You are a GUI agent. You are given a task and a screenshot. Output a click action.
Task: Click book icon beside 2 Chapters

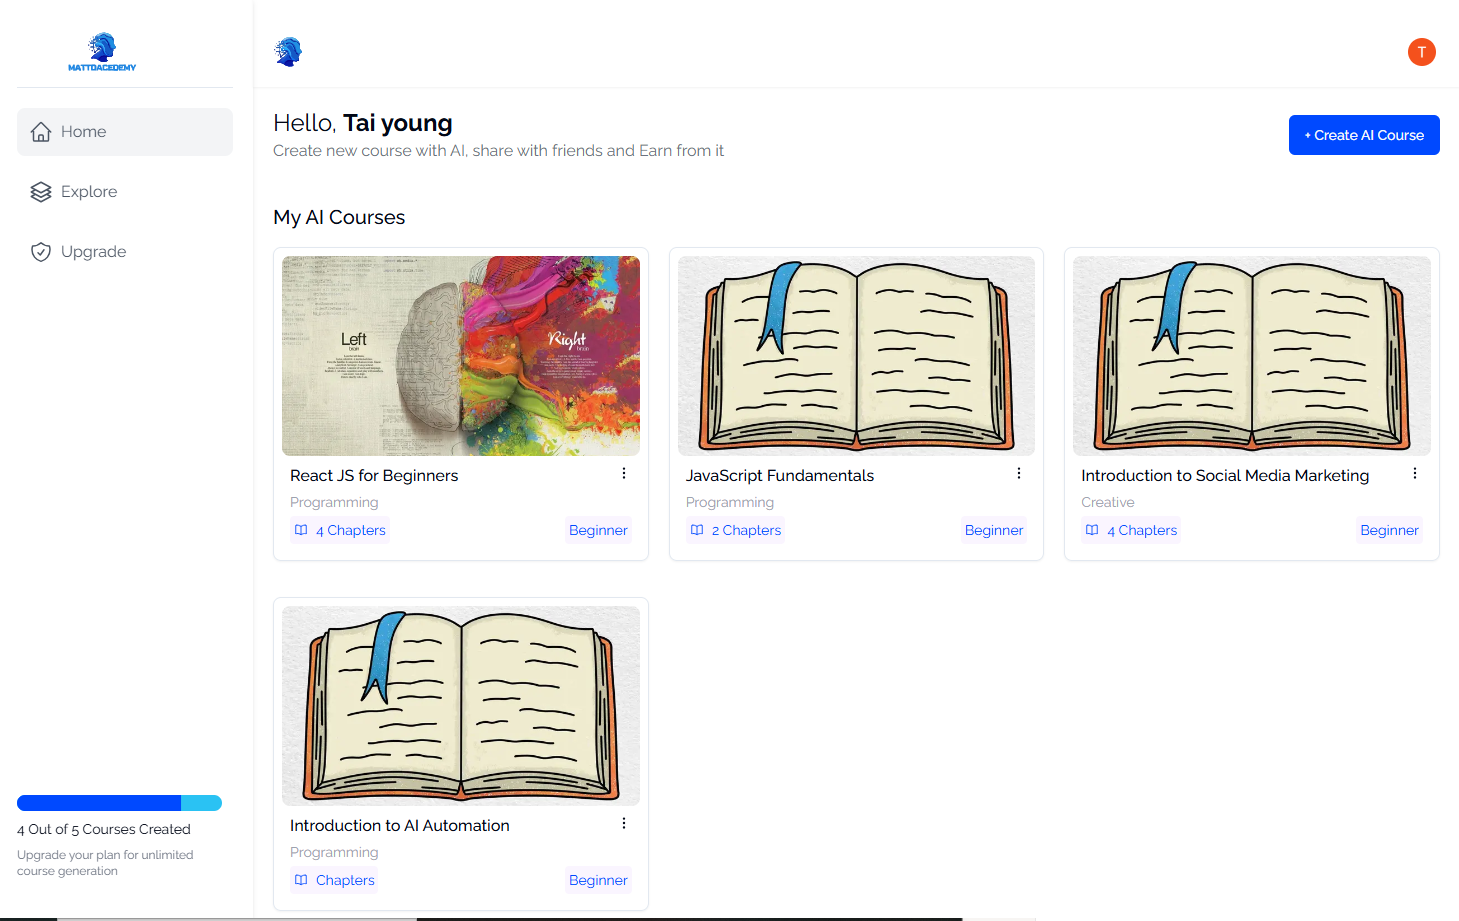tap(697, 530)
